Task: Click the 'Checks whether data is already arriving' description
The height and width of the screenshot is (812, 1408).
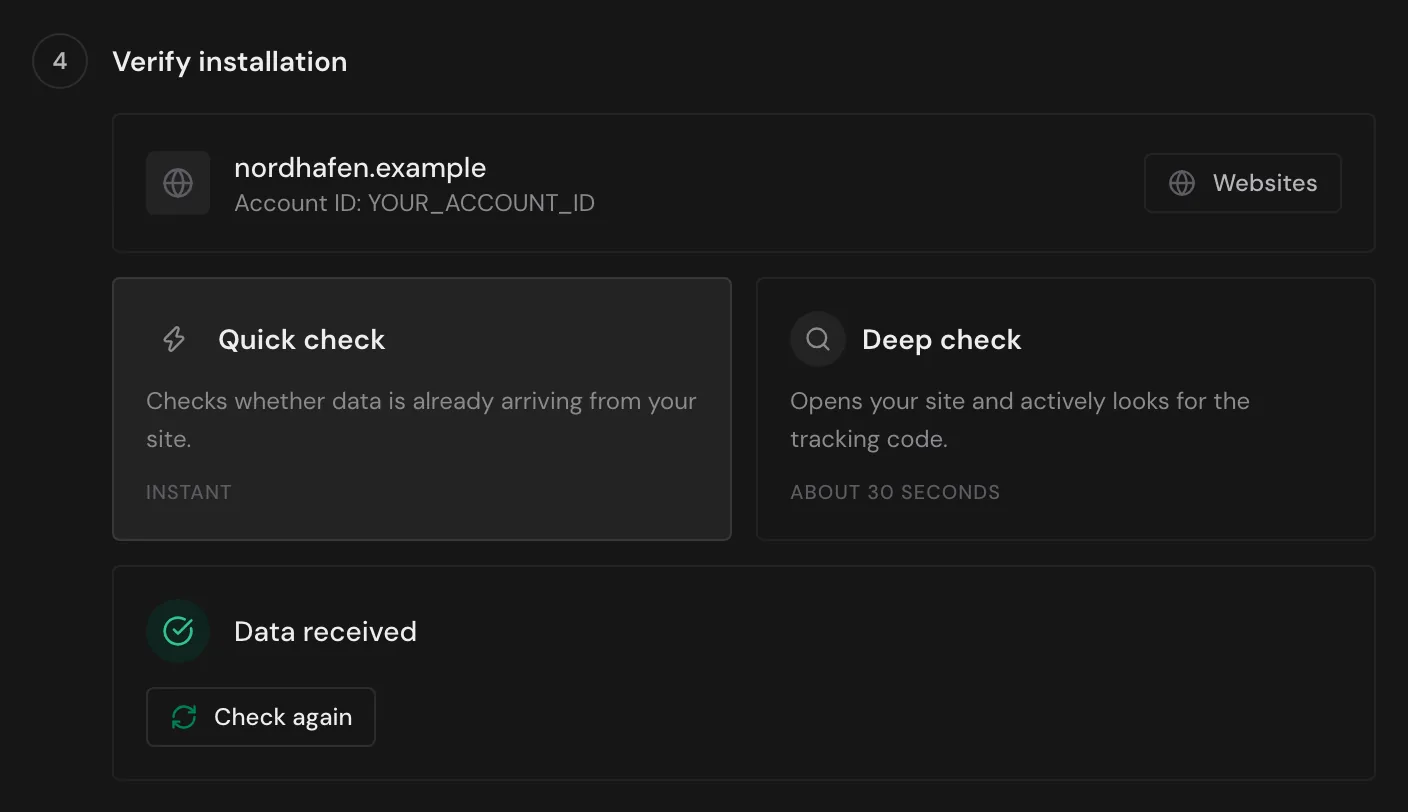Action: (421, 420)
